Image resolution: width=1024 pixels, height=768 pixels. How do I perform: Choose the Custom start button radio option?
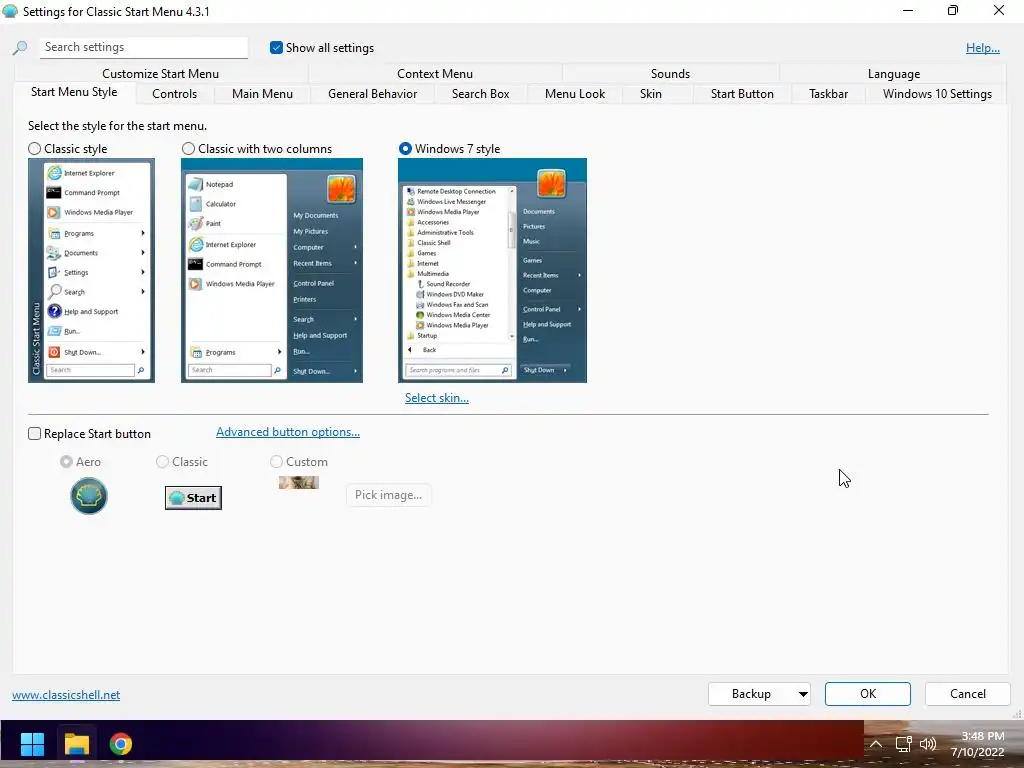[x=276, y=462]
